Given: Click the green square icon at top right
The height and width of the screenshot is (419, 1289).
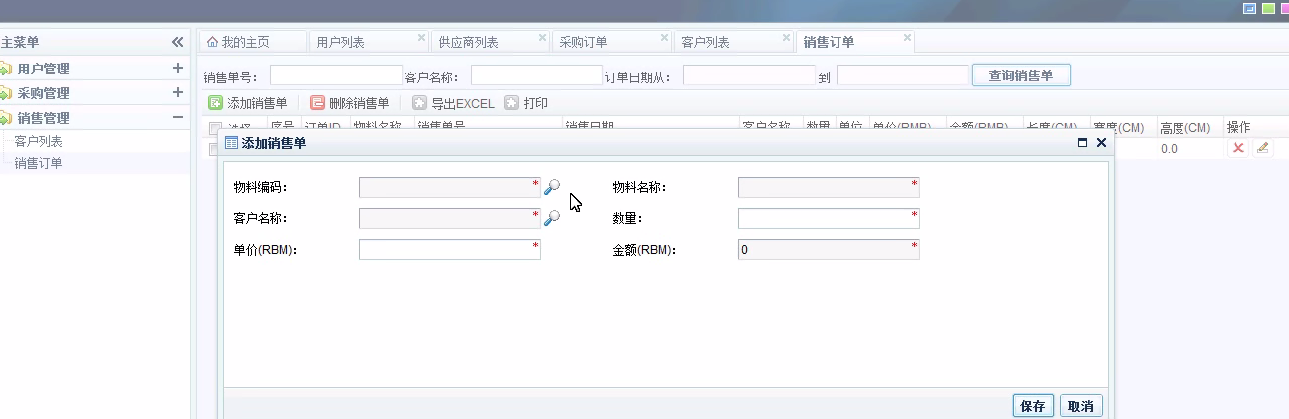Looking at the screenshot, I should [1268, 8].
